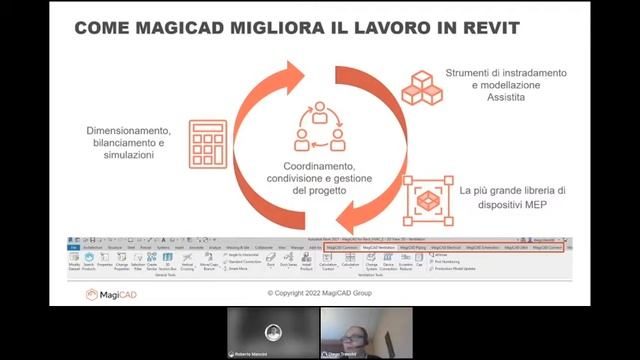Open the File tab in Revit ribbon
Viewport: 640px width, 360px height.
pos(74,247)
